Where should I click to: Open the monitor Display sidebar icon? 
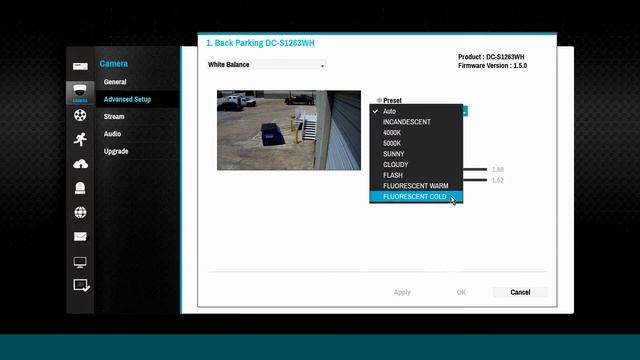pyautogui.click(x=80, y=262)
